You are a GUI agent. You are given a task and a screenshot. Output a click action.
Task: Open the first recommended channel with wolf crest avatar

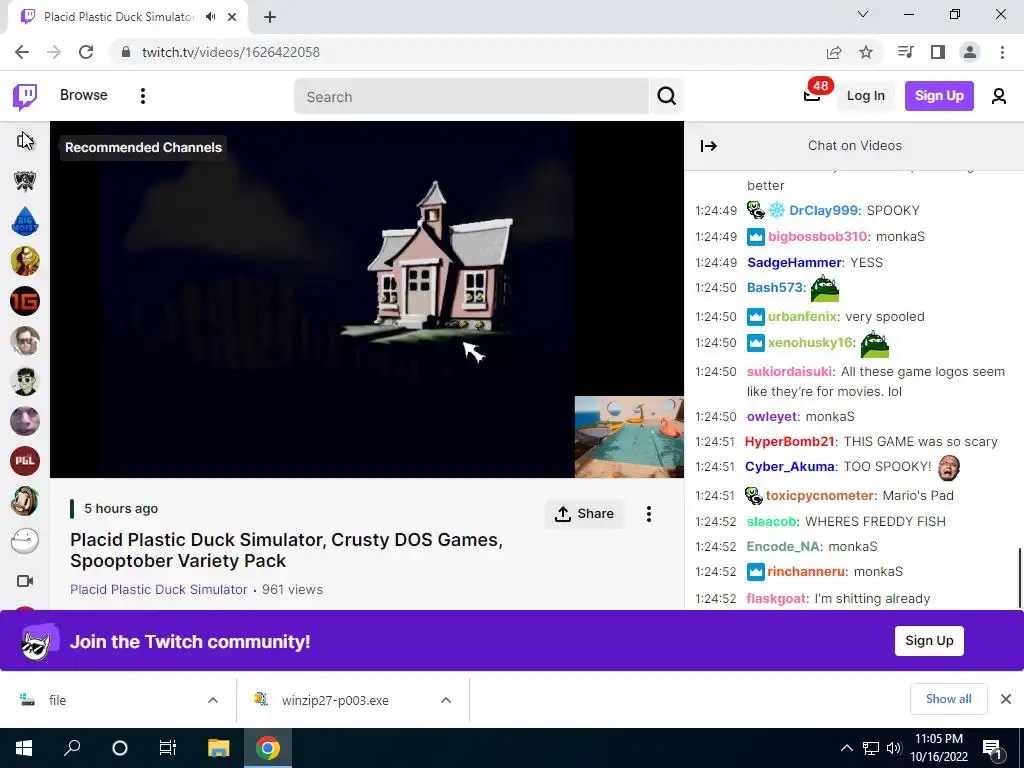[x=25, y=181]
